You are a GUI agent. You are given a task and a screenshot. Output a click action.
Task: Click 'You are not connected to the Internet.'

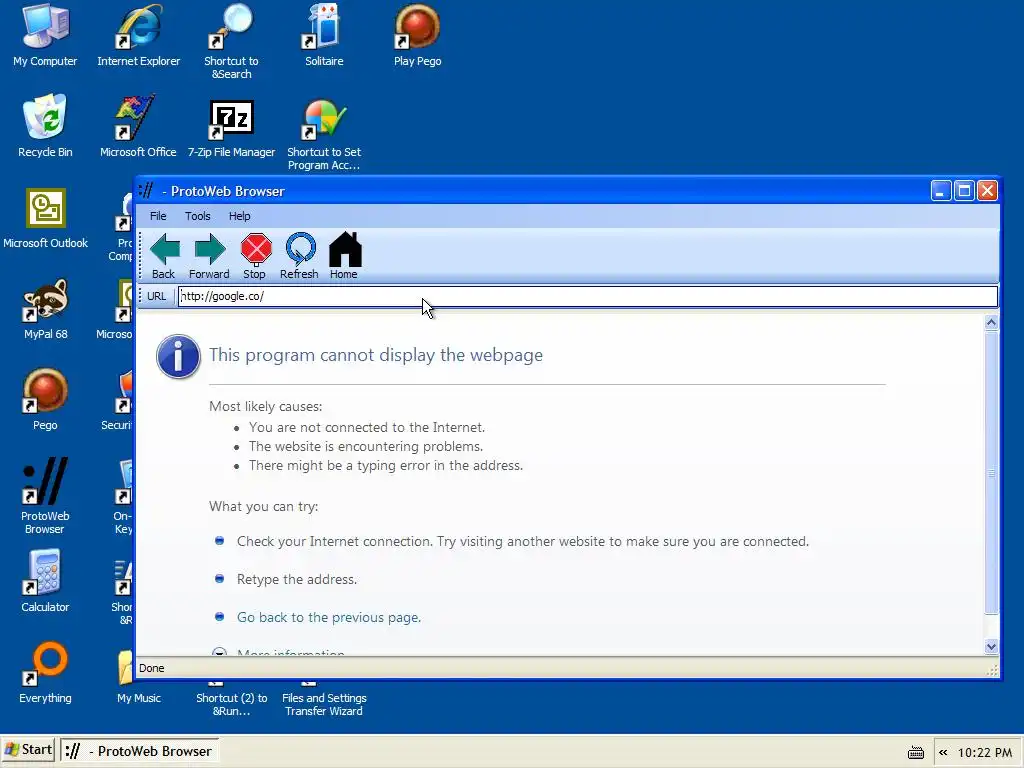coord(366,428)
